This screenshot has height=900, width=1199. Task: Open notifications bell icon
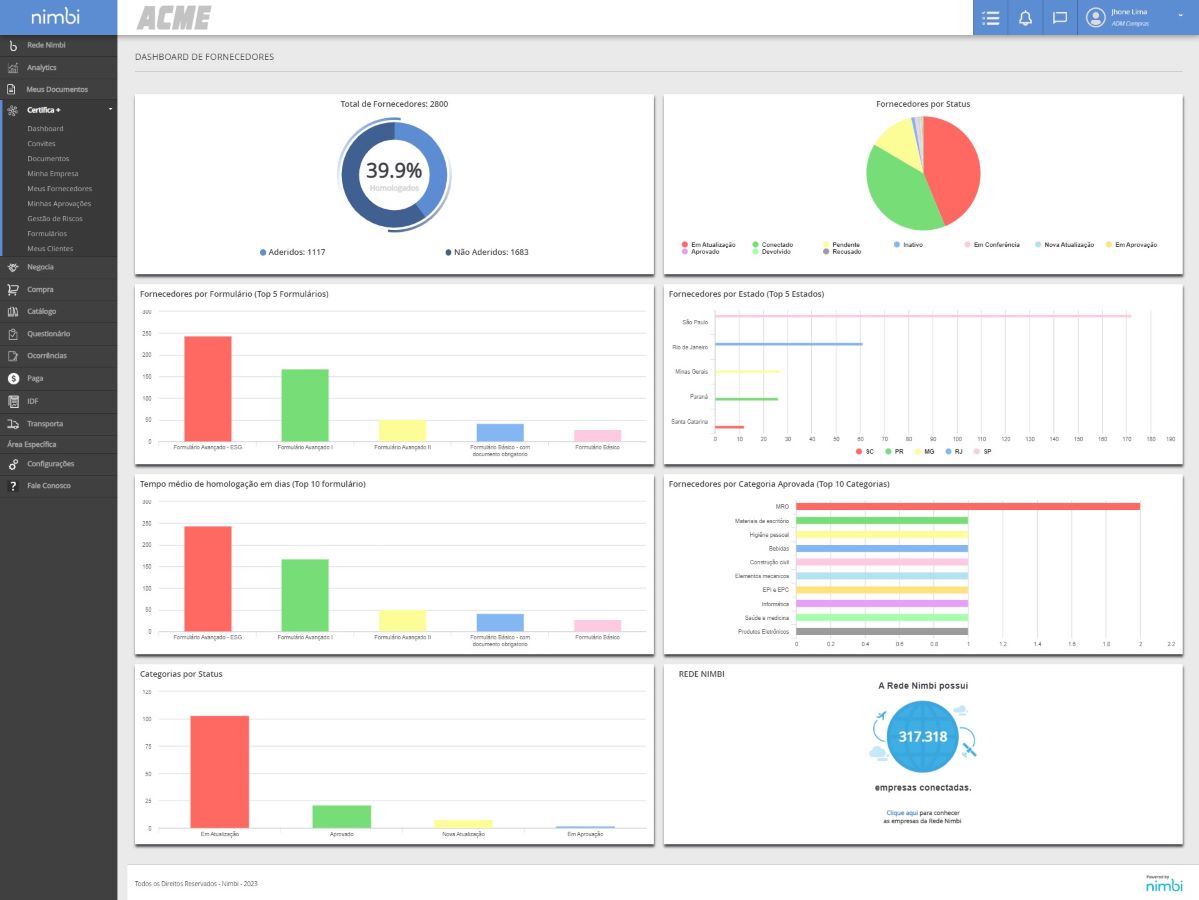tap(1025, 18)
